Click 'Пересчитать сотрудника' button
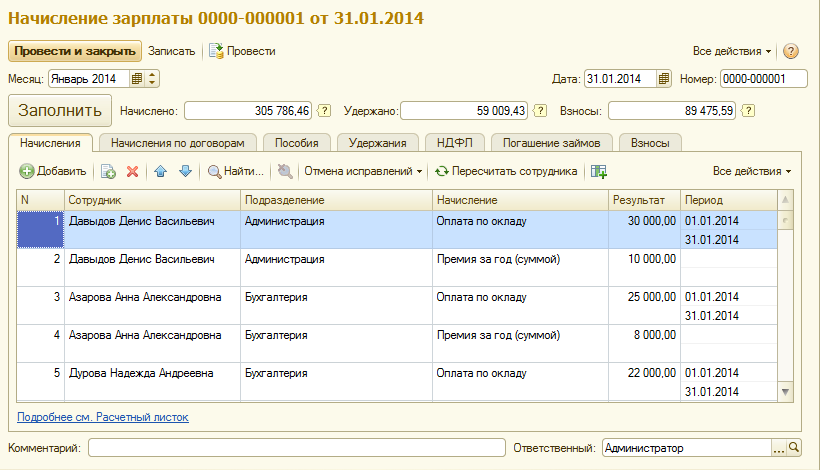The image size is (820, 470). pyautogui.click(x=506, y=171)
